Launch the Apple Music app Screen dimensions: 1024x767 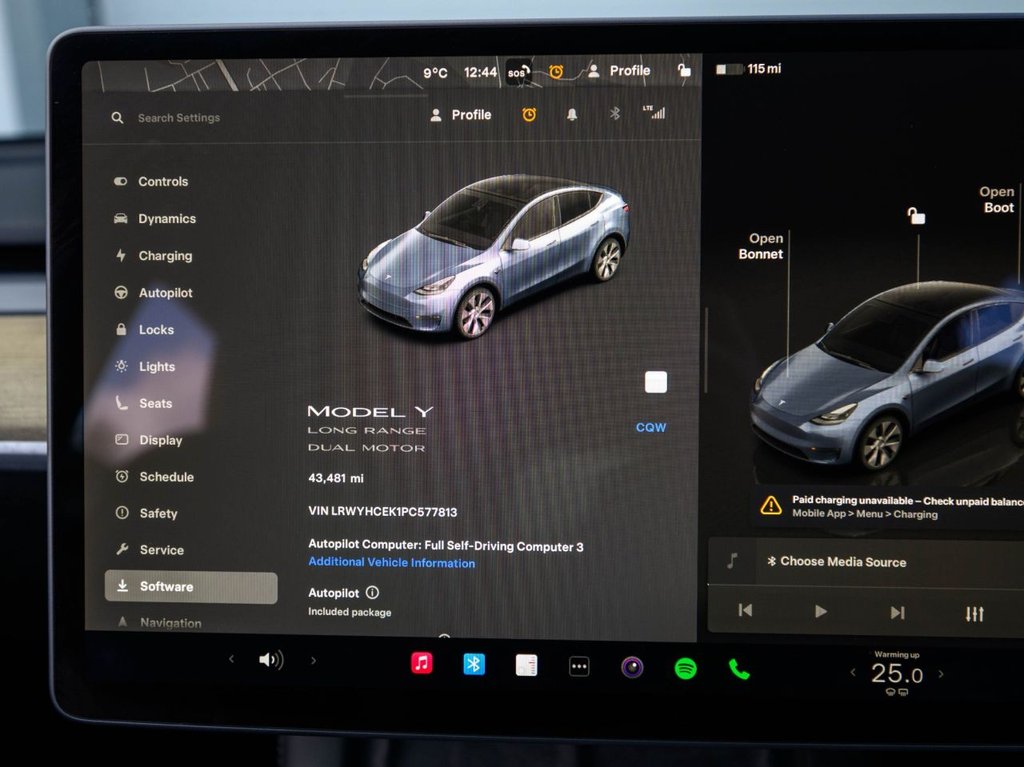point(420,663)
